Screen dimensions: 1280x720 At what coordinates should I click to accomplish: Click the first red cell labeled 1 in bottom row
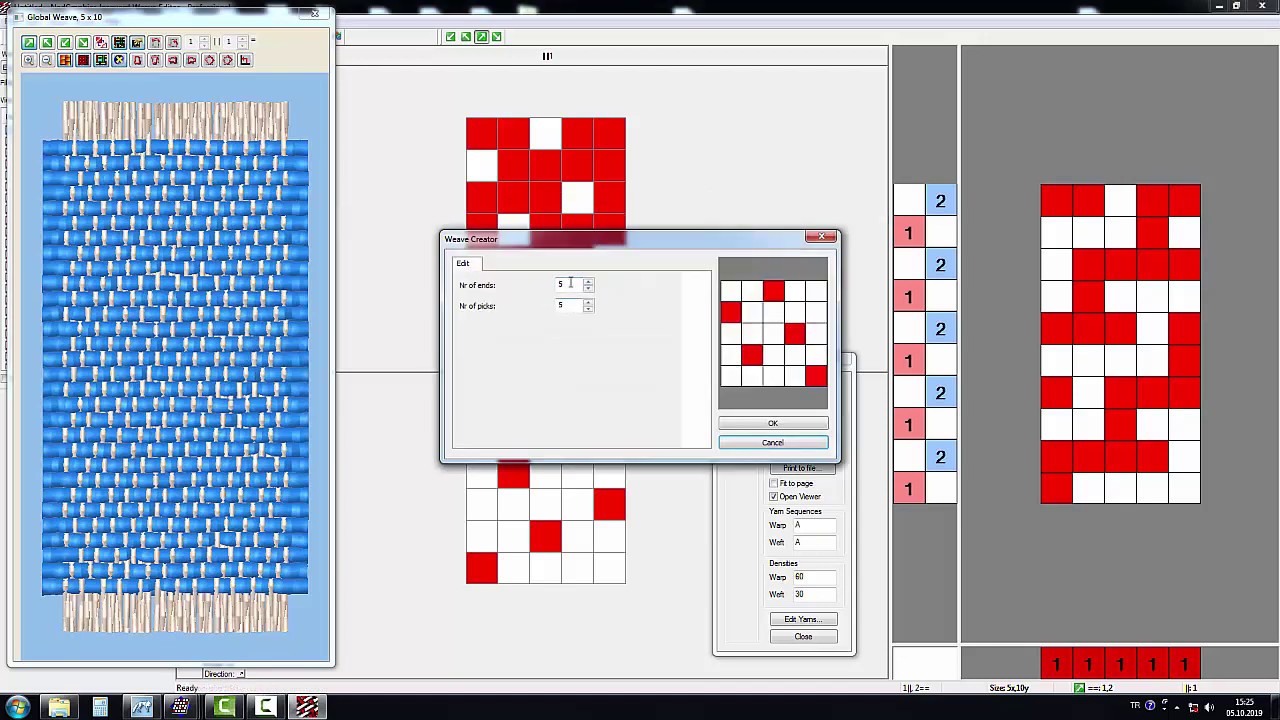(x=1056, y=664)
